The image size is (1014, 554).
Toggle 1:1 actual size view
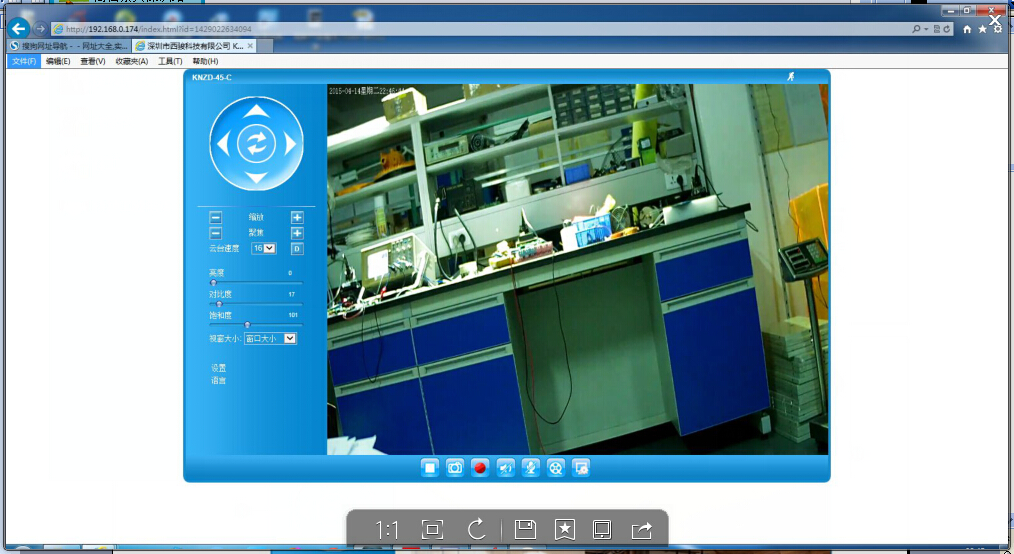[x=387, y=530]
